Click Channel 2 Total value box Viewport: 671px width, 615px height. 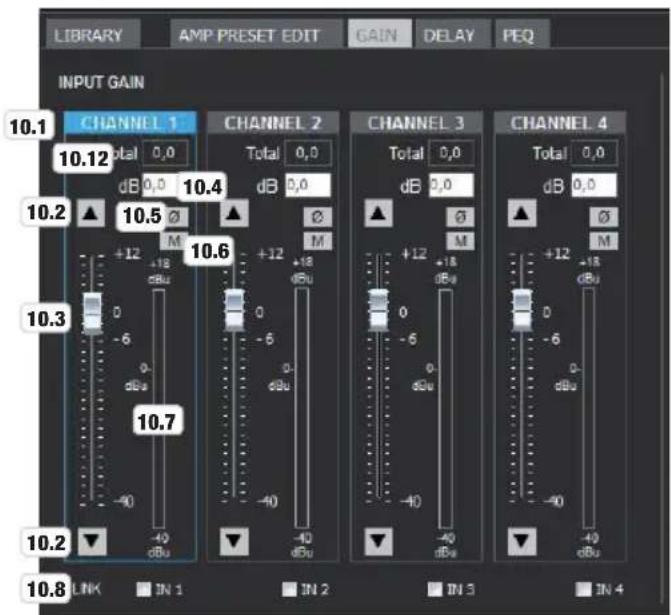[x=308, y=153]
